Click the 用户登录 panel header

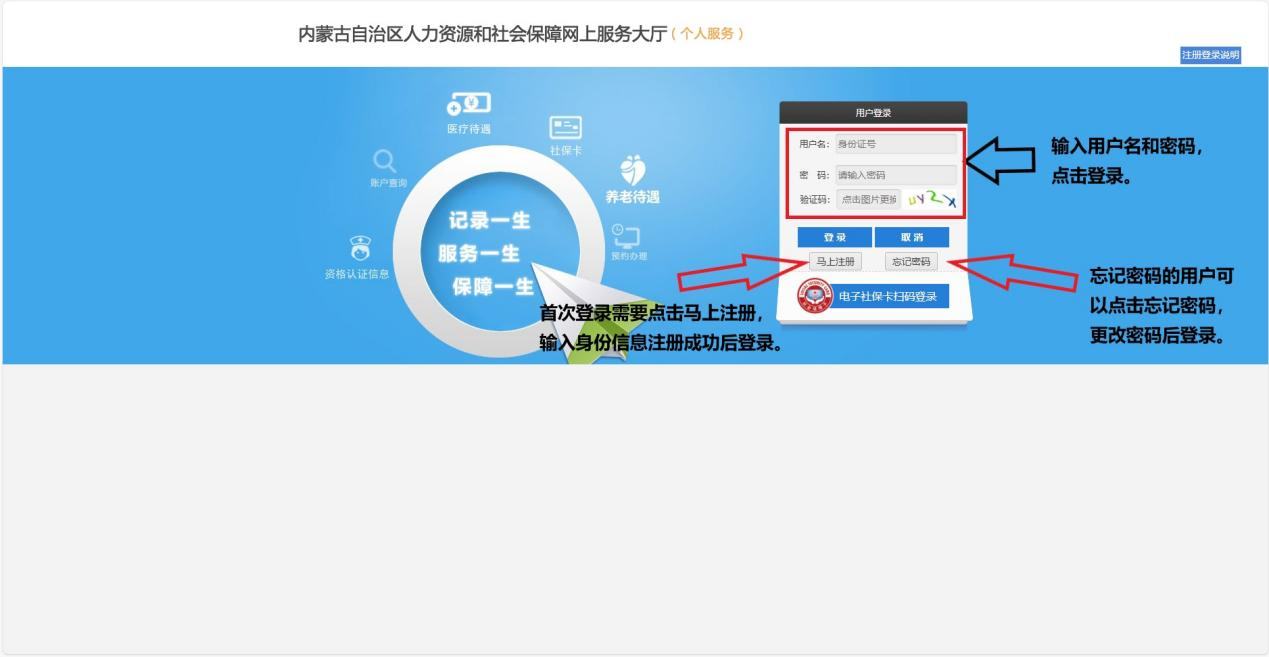(873, 113)
